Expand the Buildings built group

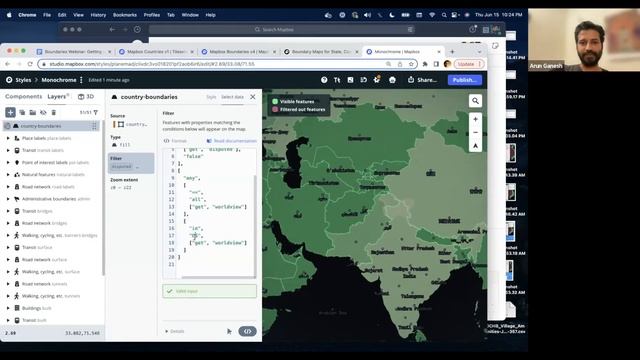(x=8, y=308)
